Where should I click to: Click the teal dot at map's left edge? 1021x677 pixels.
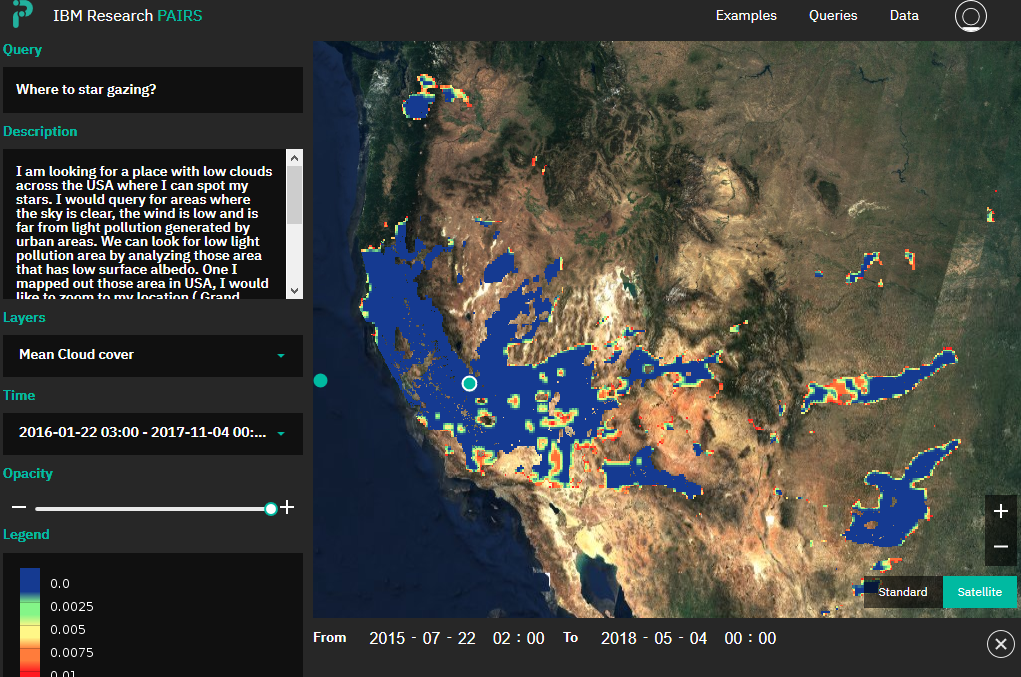(x=320, y=381)
